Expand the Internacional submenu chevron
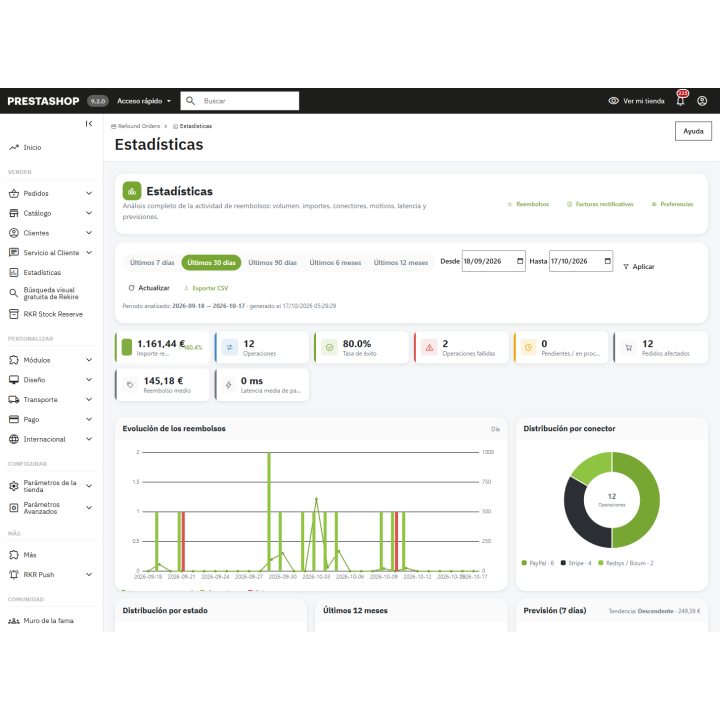Viewport: 720px width, 720px height. 89,439
